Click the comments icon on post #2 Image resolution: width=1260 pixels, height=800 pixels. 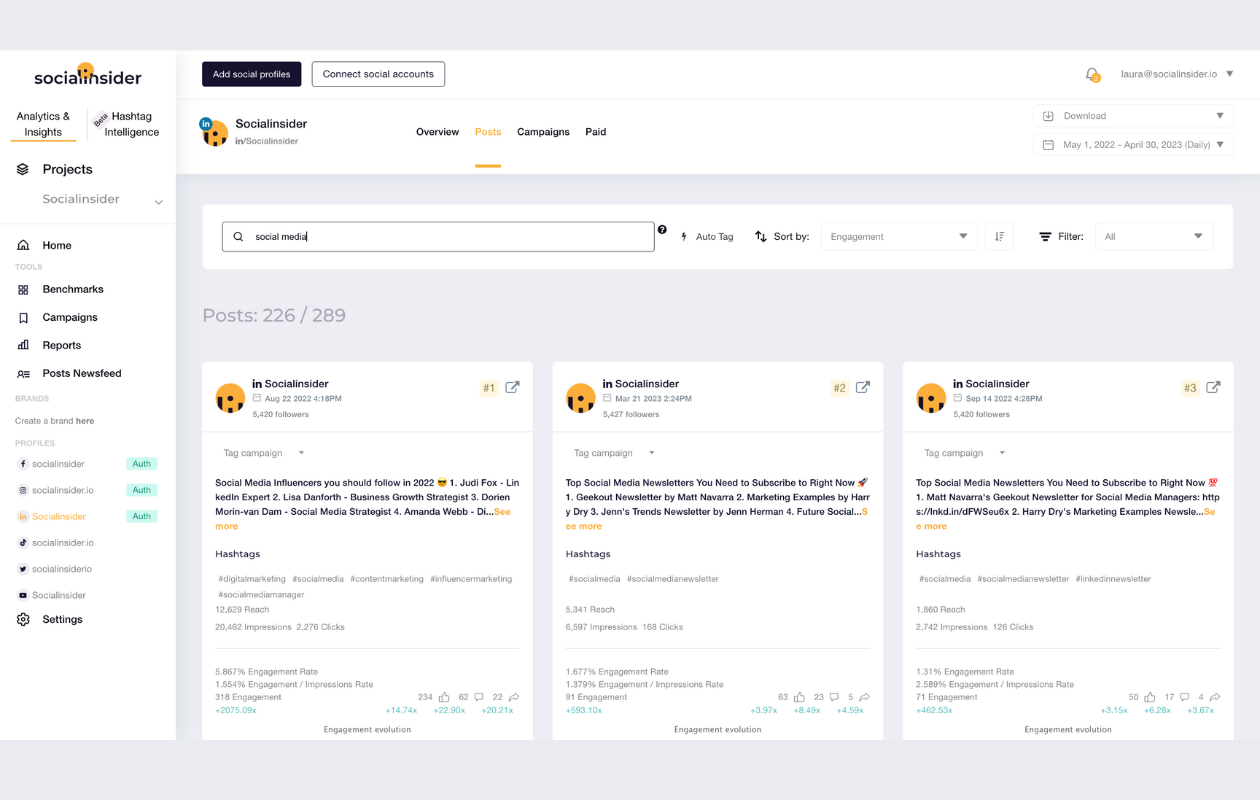tap(834, 697)
